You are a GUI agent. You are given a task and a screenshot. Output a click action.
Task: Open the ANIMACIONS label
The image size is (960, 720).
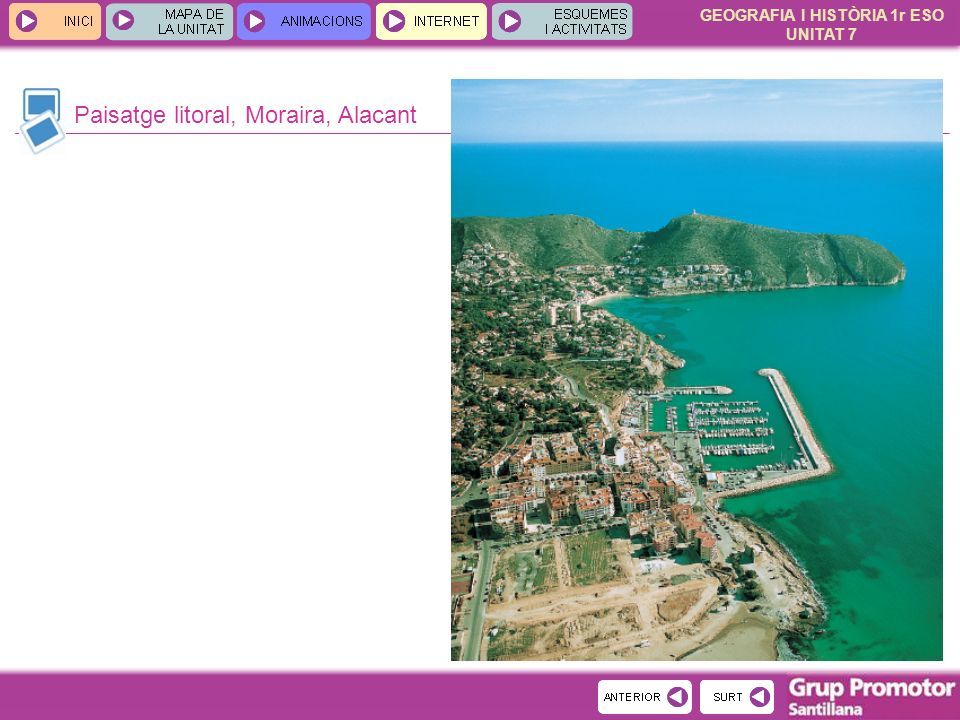point(321,21)
